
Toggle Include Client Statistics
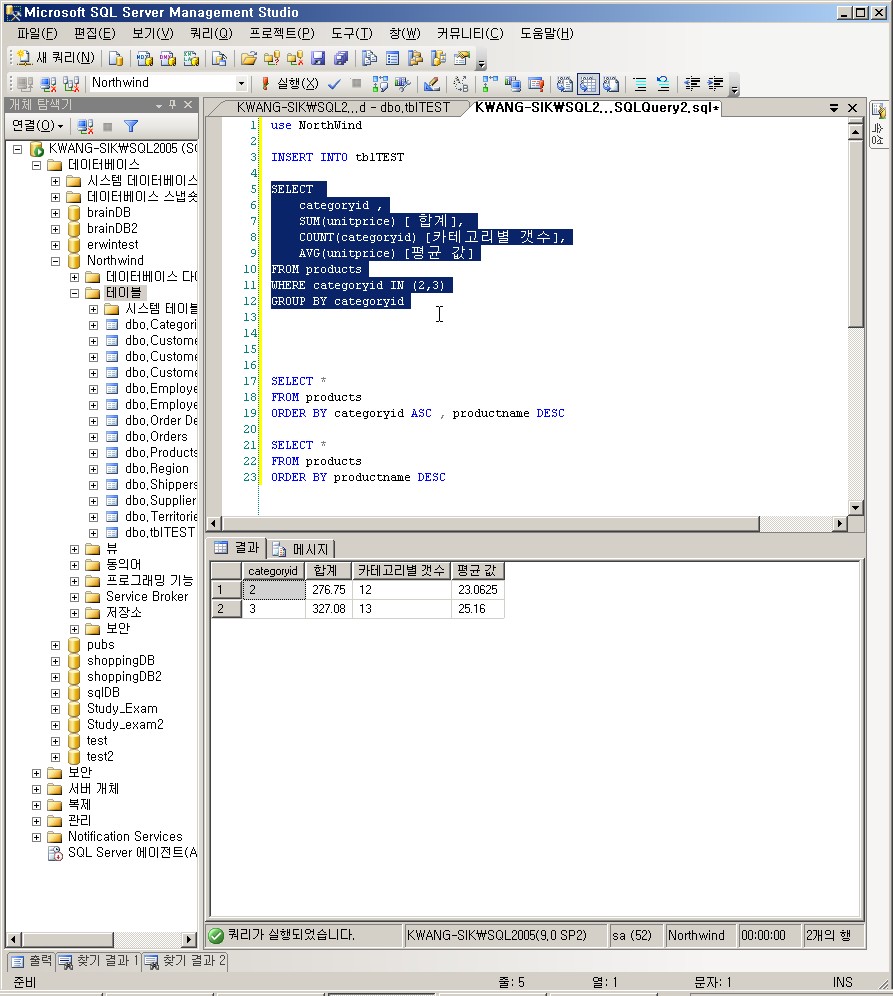pos(513,83)
